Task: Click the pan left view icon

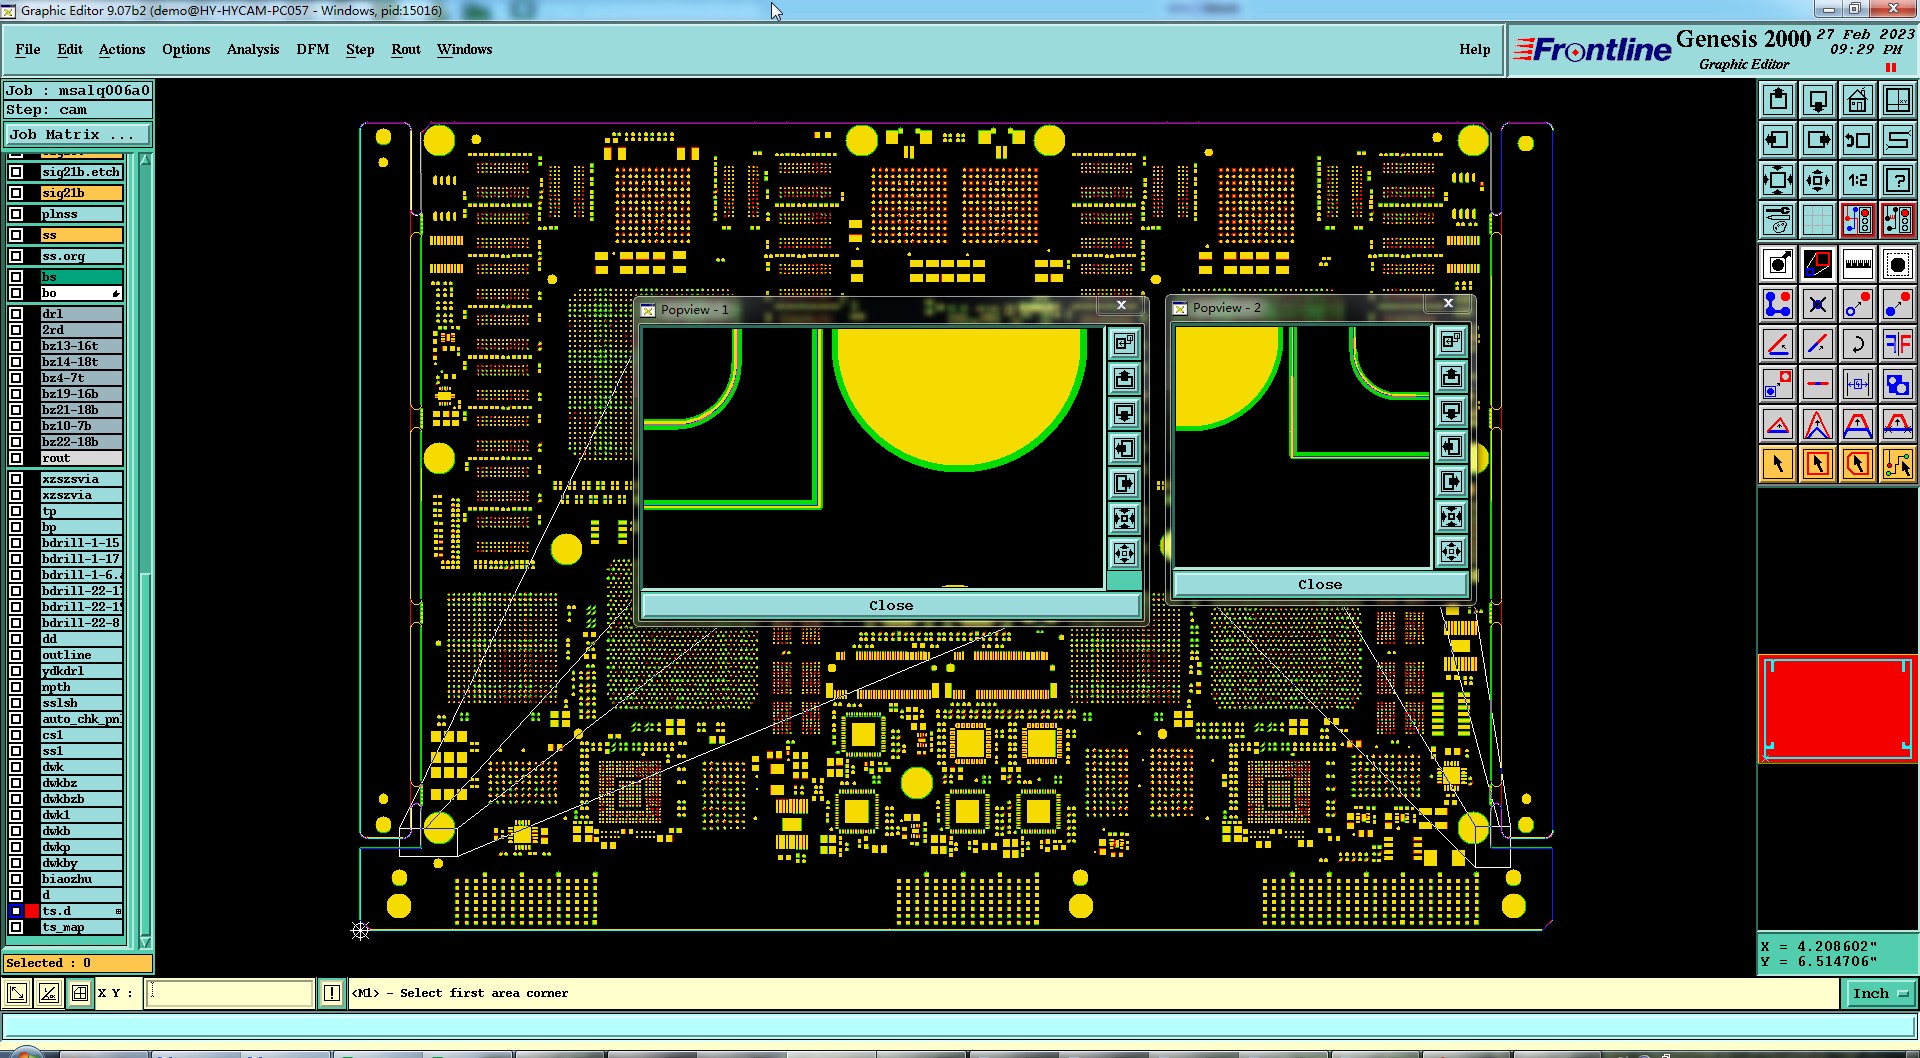Action: [1778, 140]
